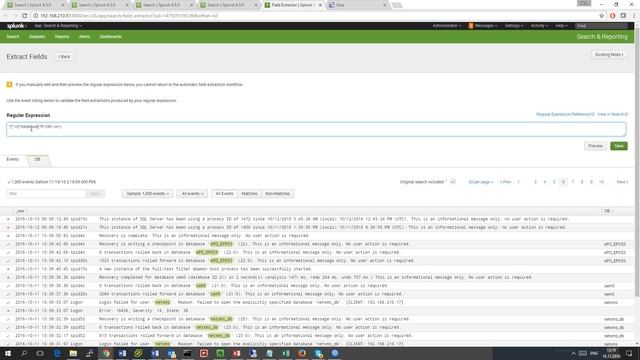Screen dimensions: 640x360
Task: Apply the event filter button
Action: point(96,193)
